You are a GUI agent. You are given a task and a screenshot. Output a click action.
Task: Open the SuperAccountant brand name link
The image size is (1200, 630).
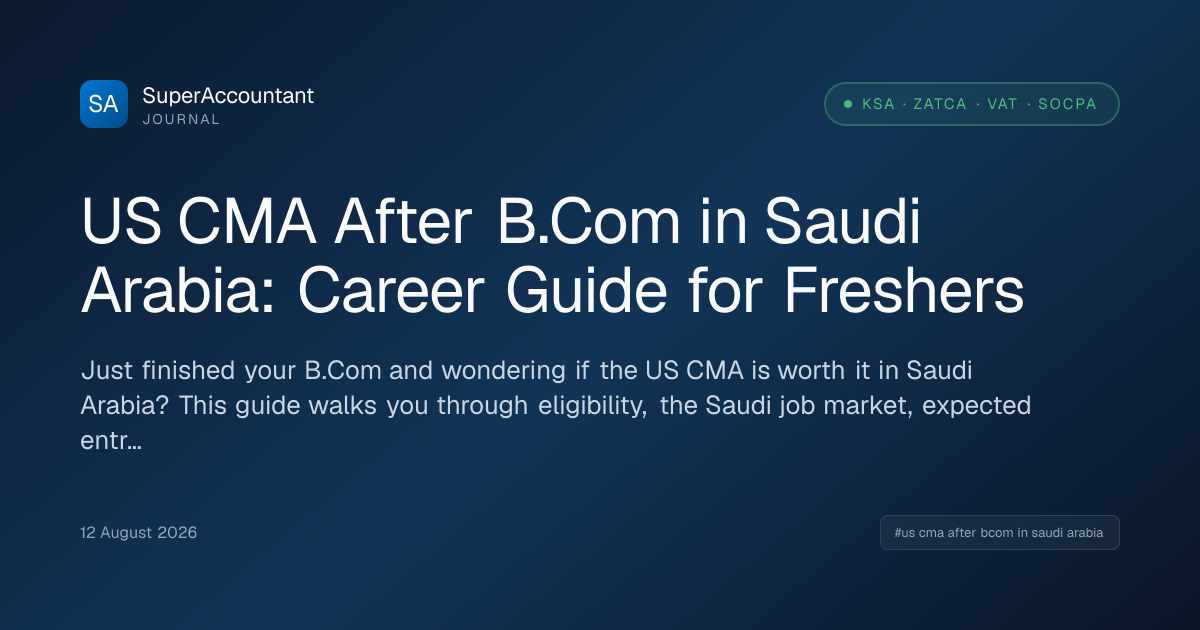point(228,96)
